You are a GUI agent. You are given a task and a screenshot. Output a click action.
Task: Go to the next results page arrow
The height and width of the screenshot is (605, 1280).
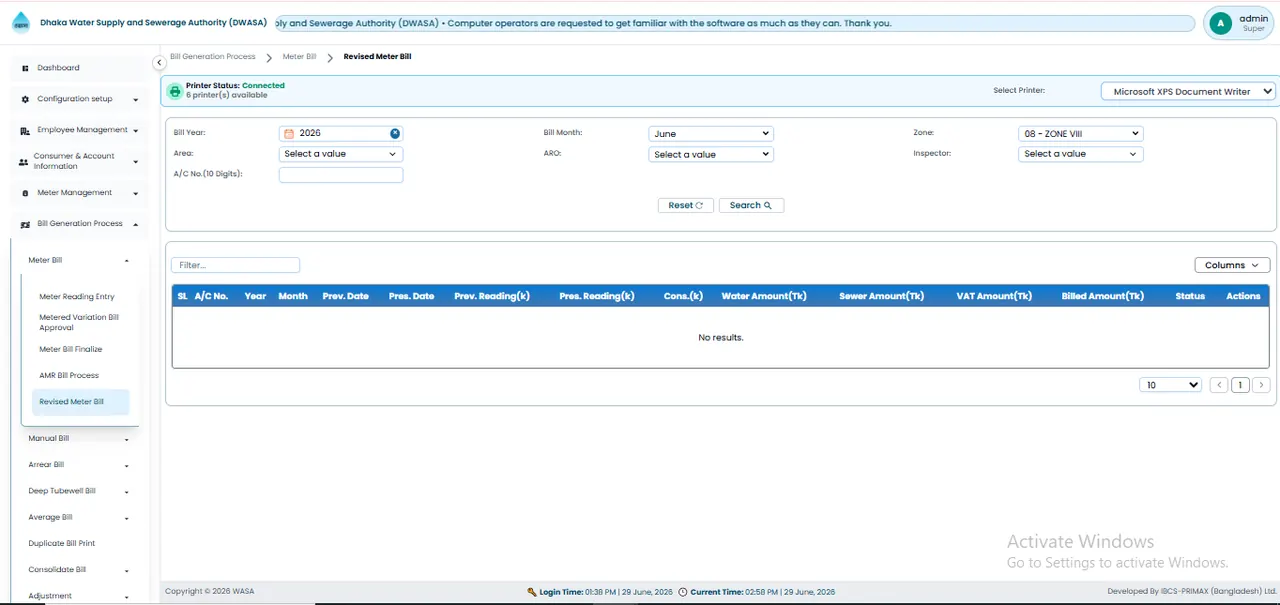click(x=1261, y=385)
